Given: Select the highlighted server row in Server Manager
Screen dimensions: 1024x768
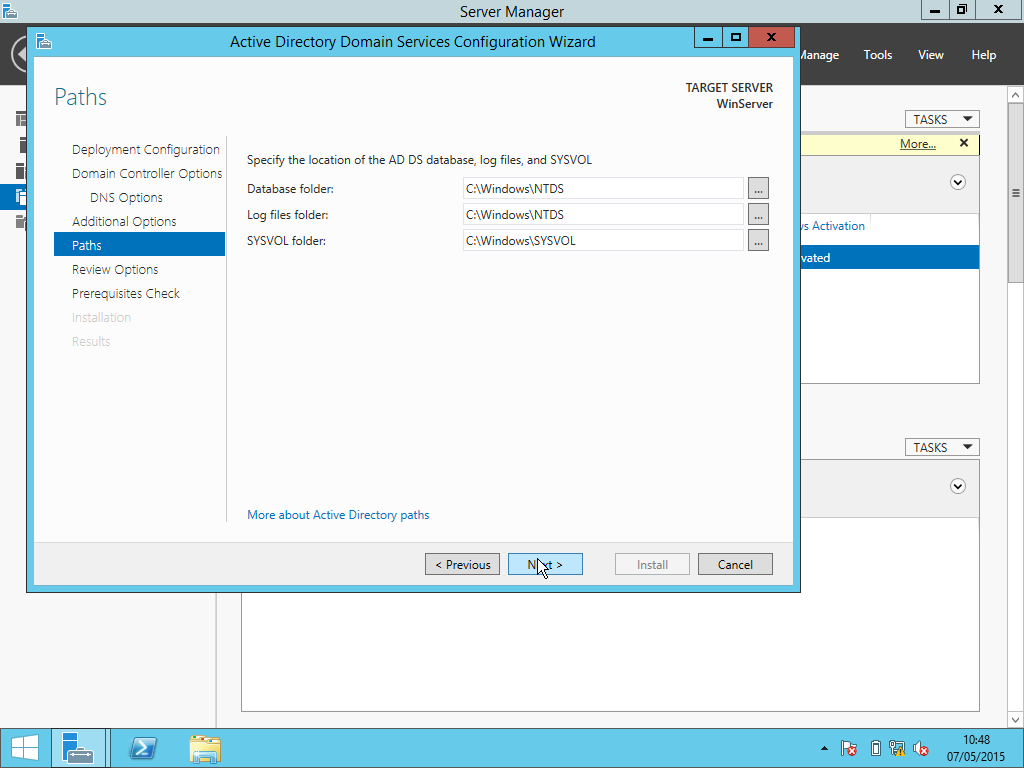Looking at the screenshot, I should 889,257.
